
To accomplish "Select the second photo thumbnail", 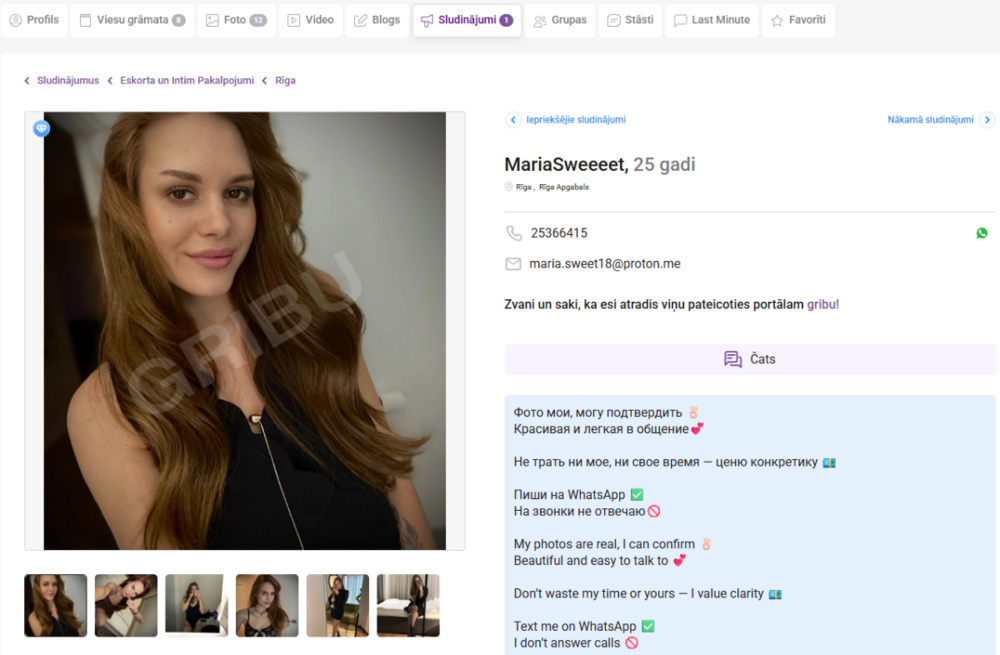I will click(126, 605).
